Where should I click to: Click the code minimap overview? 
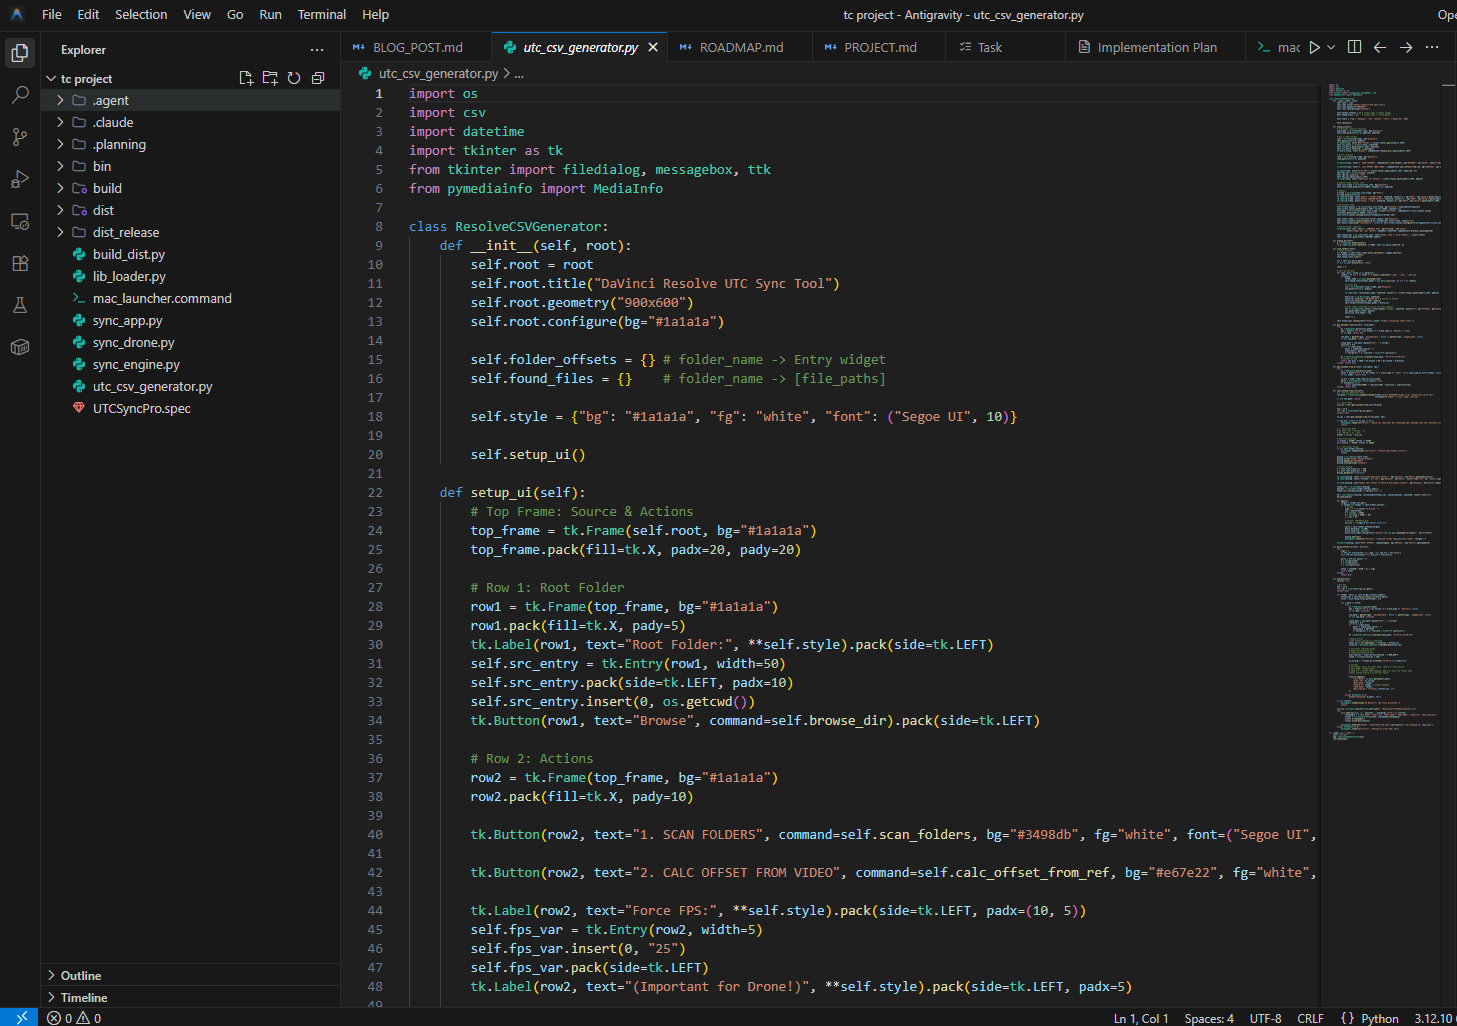(1385, 400)
